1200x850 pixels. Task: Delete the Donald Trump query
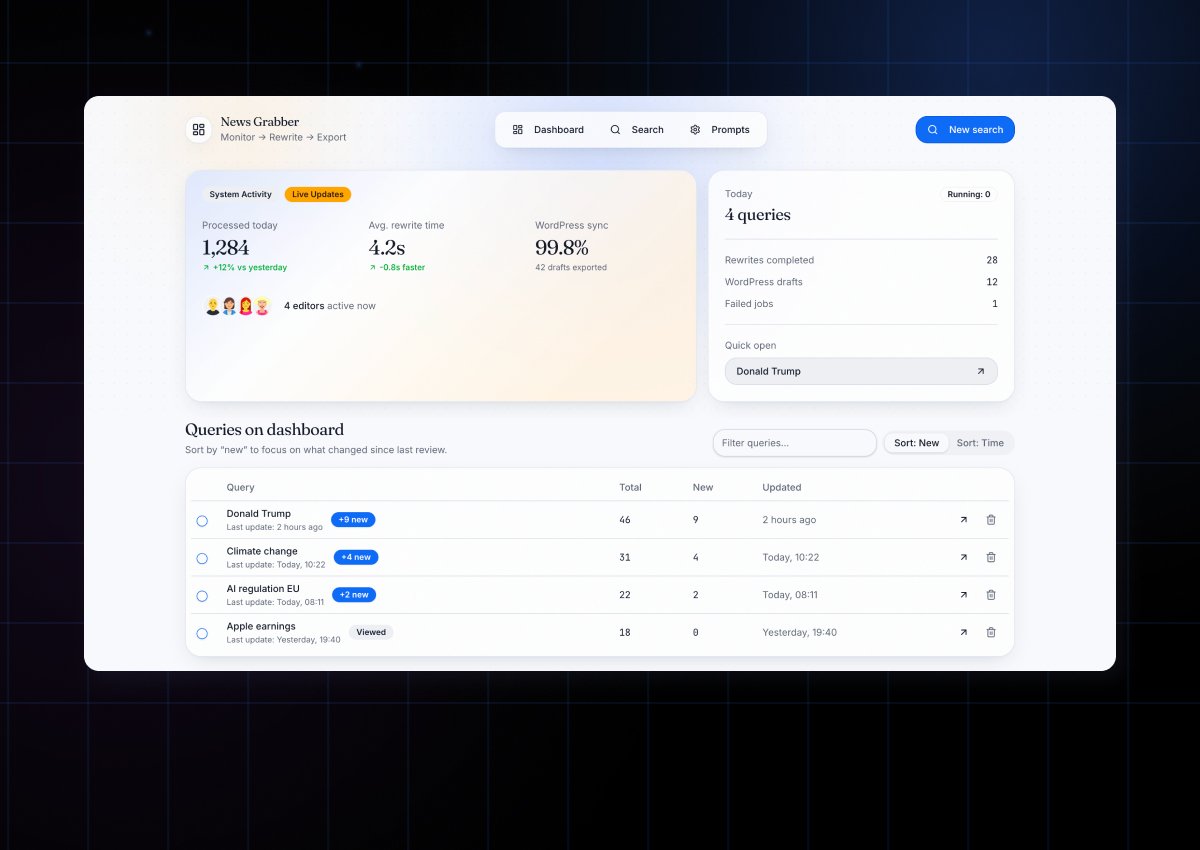(991, 520)
